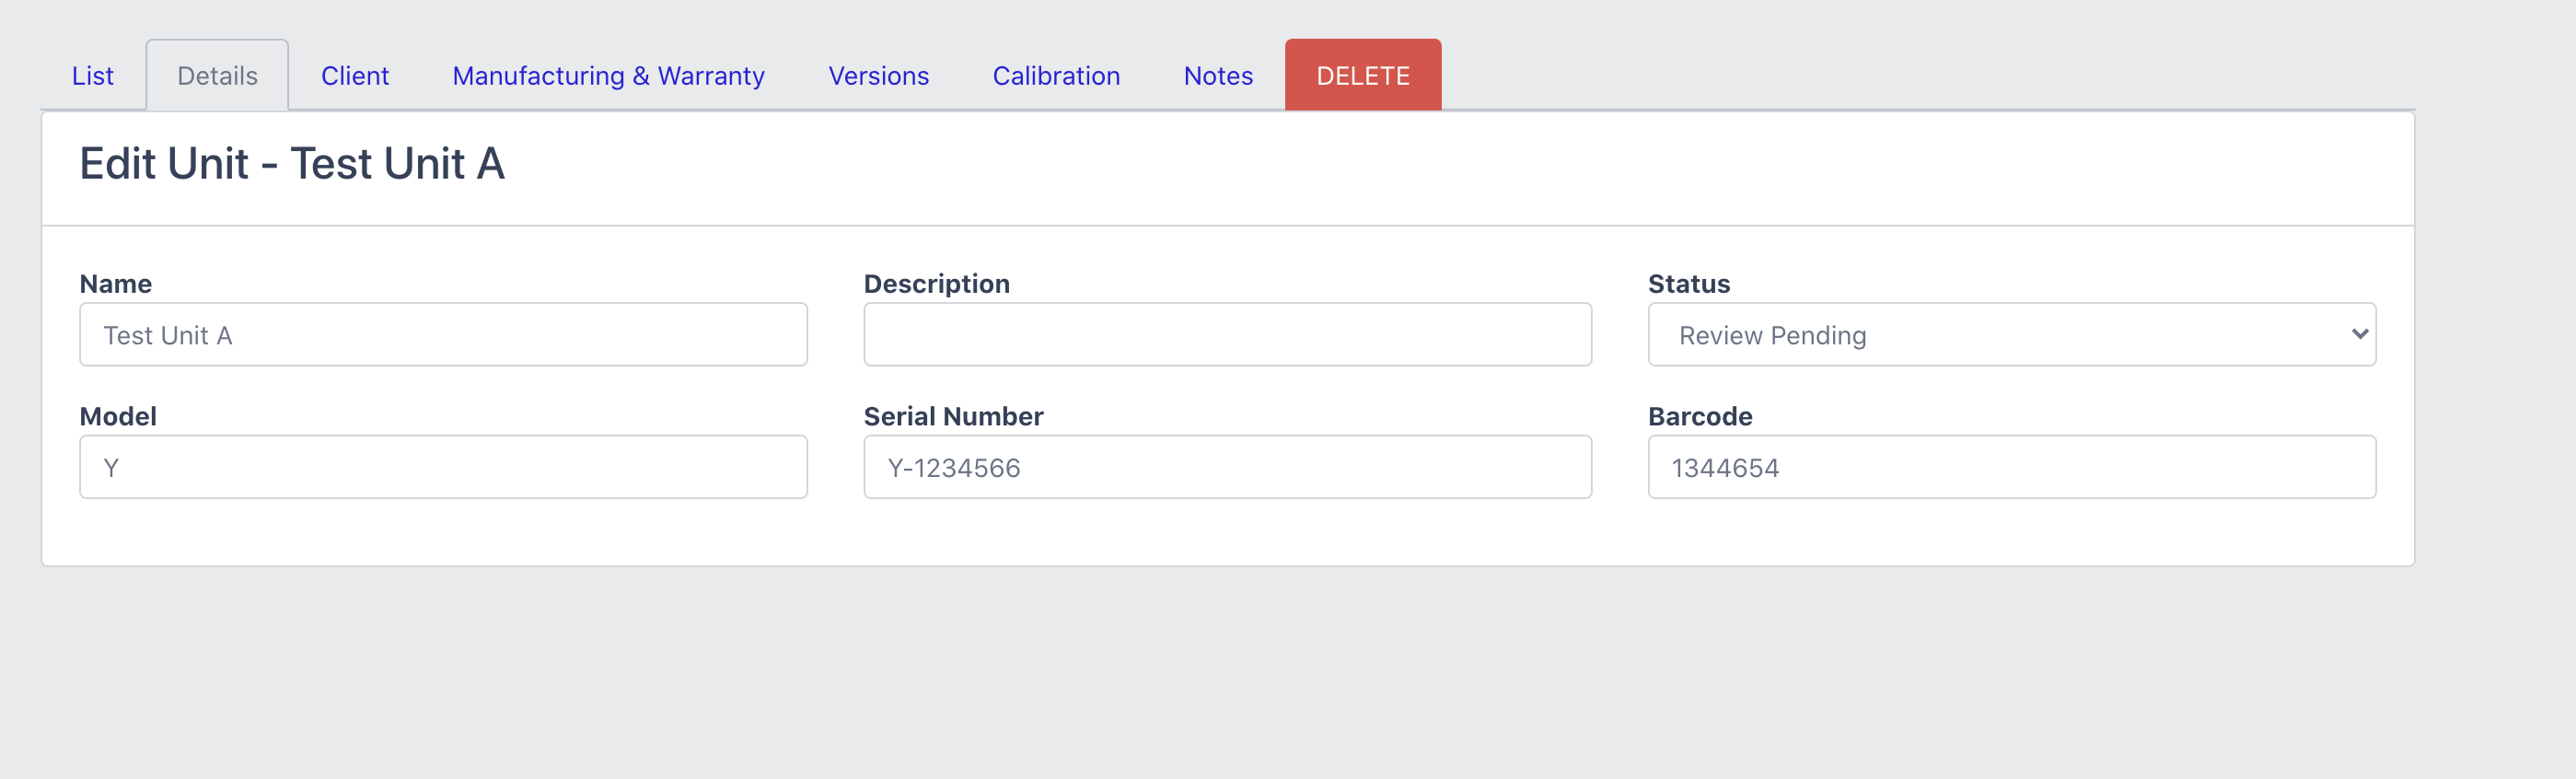Click the Serial Number label text
Viewport: 2576px width, 779px height.
(953, 416)
